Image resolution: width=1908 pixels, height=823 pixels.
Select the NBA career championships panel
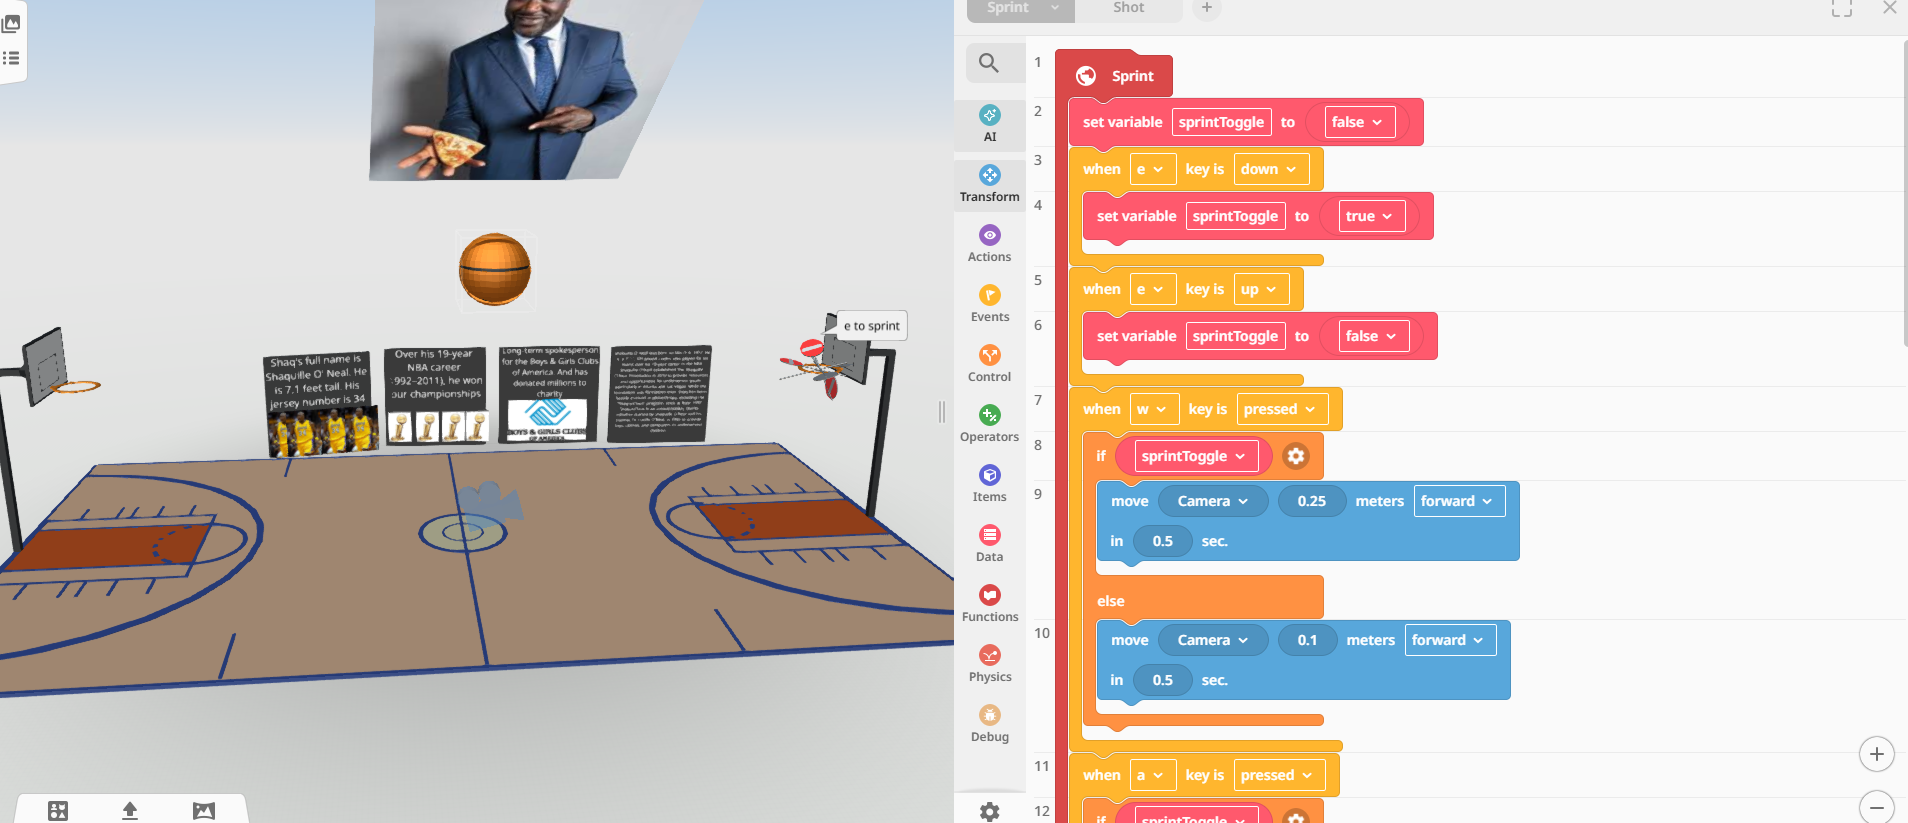coord(436,396)
